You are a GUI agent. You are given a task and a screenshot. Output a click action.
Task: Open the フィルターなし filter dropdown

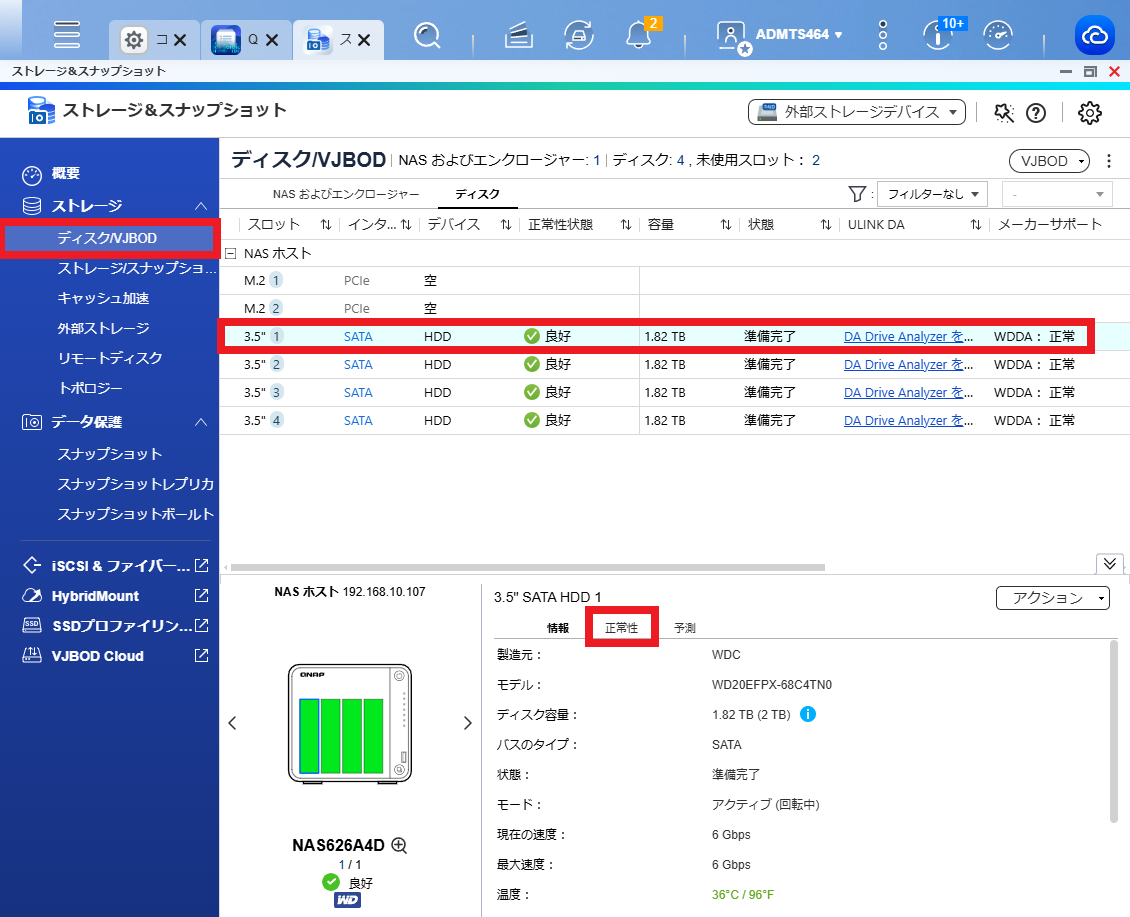point(932,194)
